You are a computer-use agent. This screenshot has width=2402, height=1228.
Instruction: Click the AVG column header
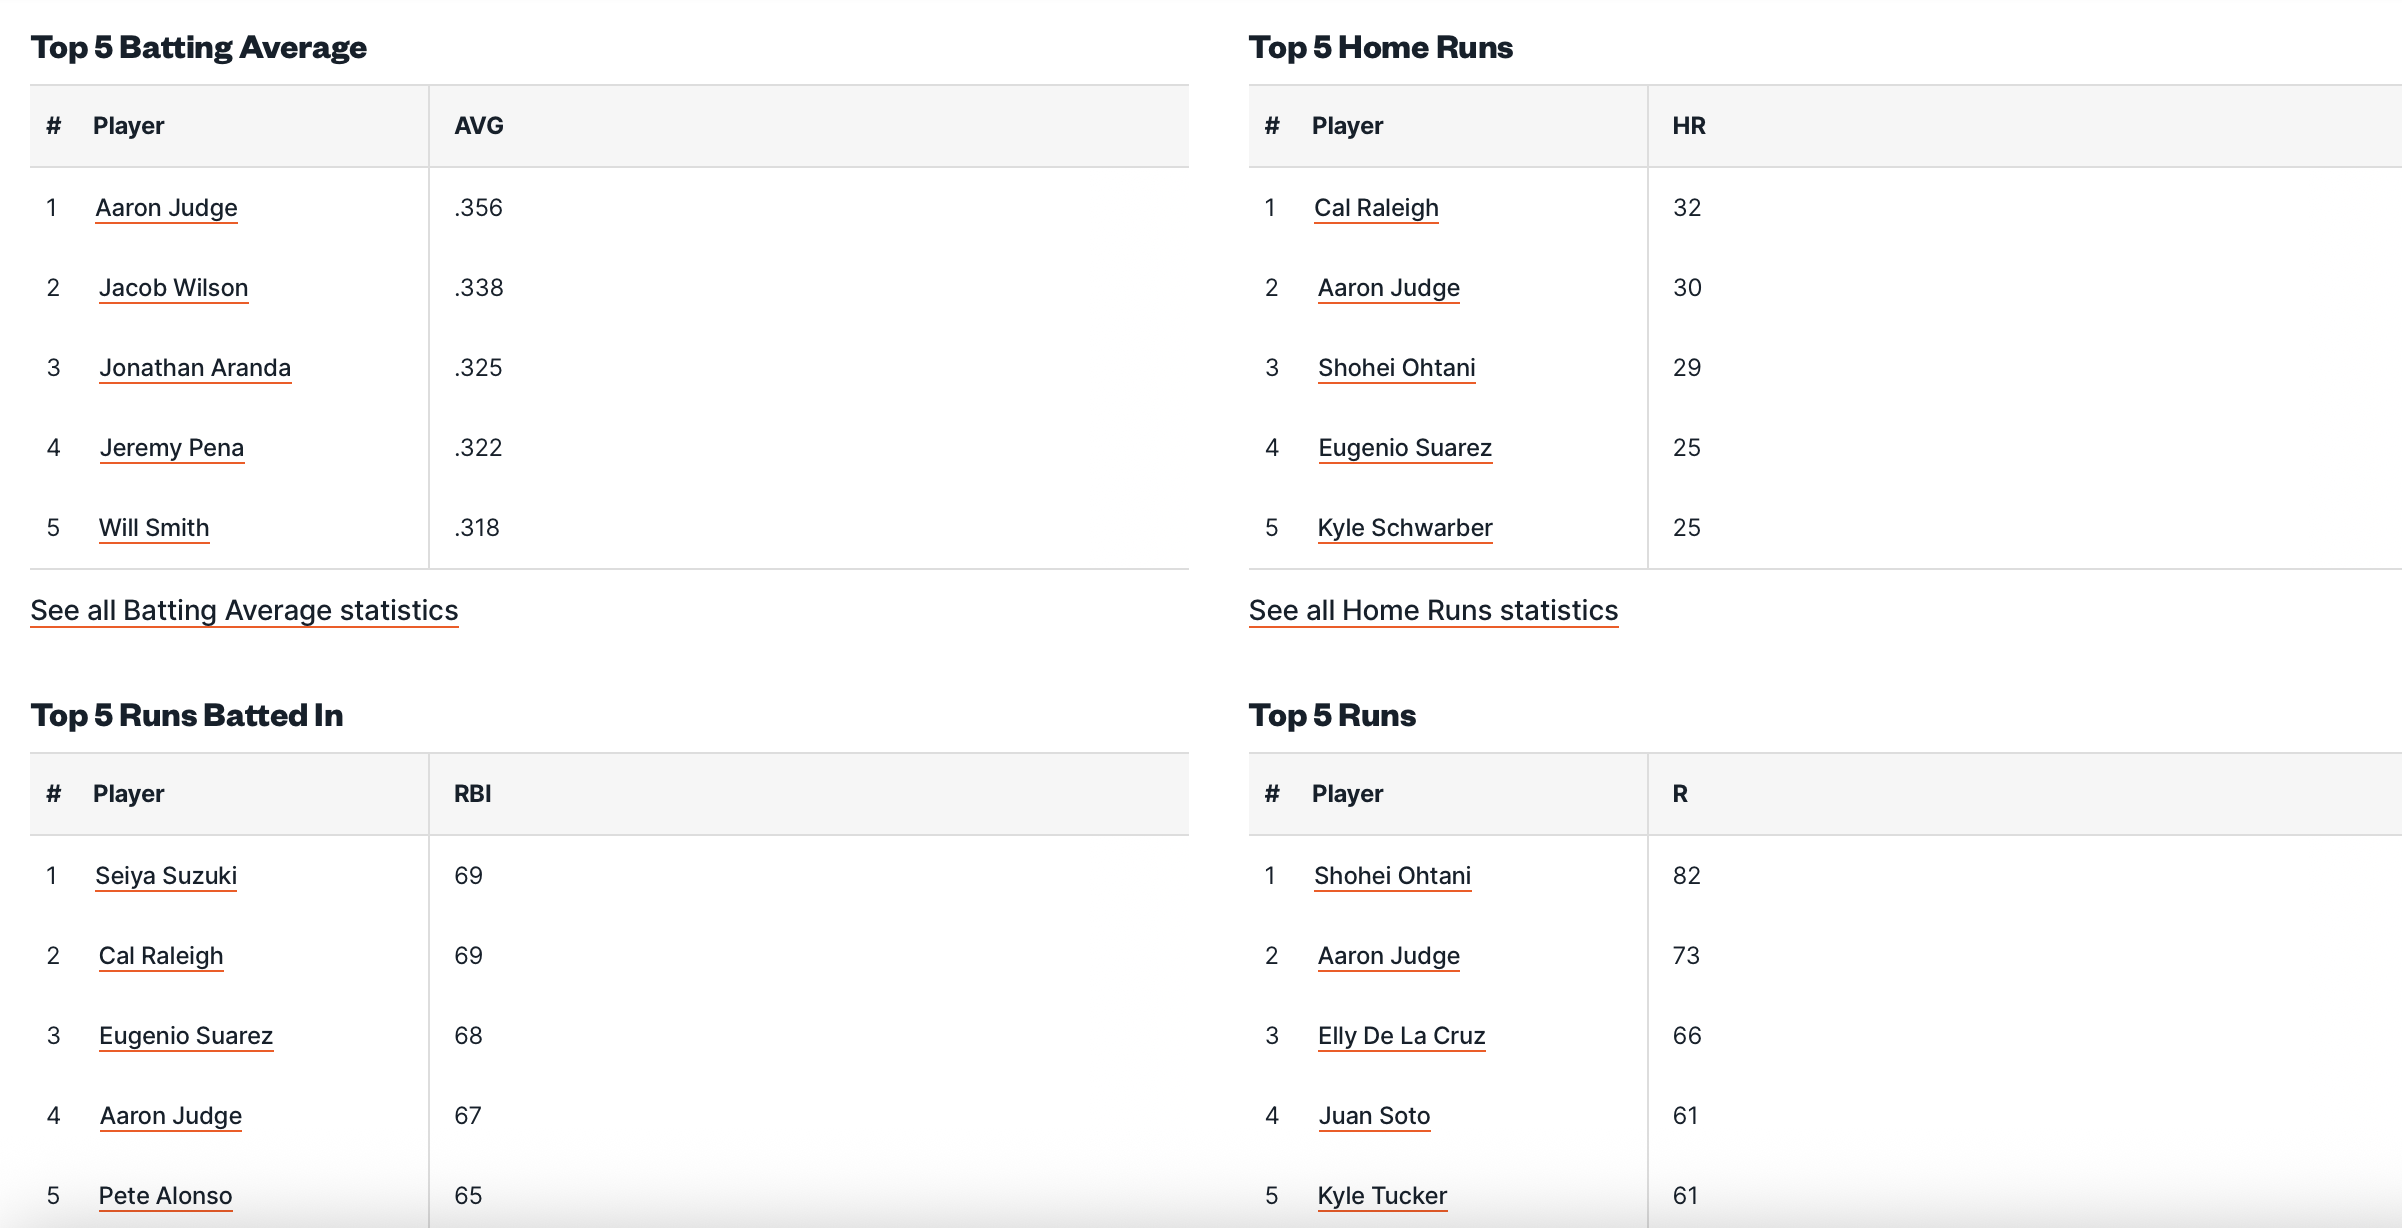479,126
